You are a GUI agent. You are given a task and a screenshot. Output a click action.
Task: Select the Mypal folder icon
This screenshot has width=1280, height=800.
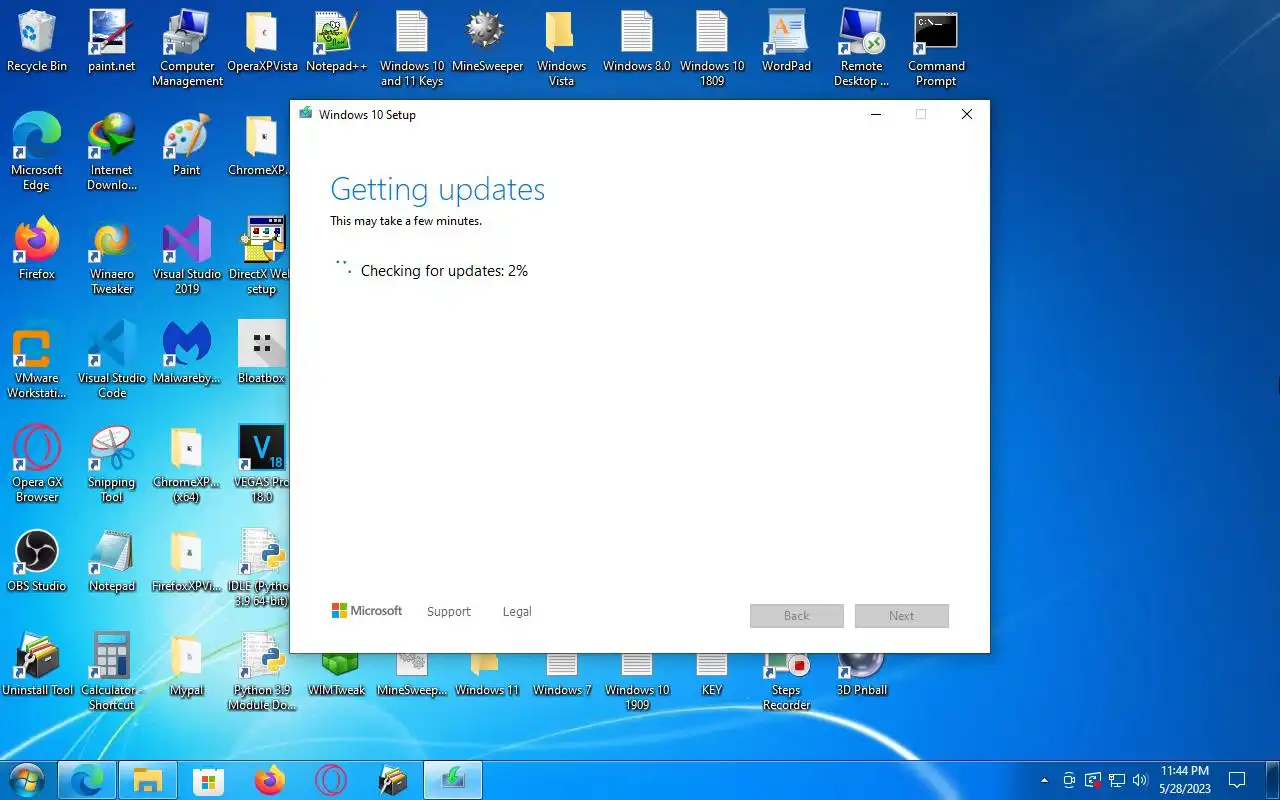pyautogui.click(x=187, y=665)
